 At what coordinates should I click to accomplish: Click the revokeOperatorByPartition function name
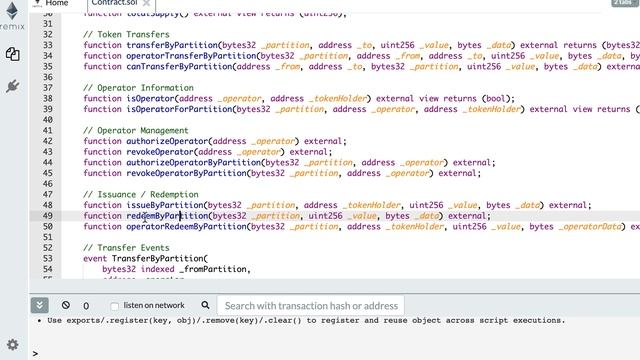click(x=187, y=173)
